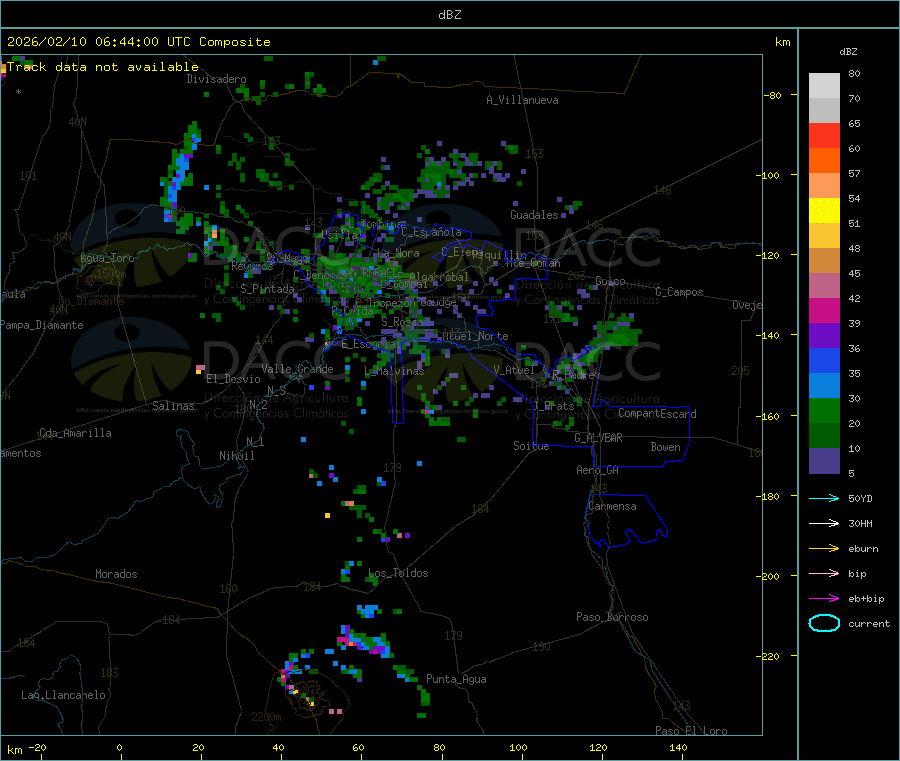900x761 pixels.
Task: Click the 'Soitue' map label
Action: (x=531, y=446)
